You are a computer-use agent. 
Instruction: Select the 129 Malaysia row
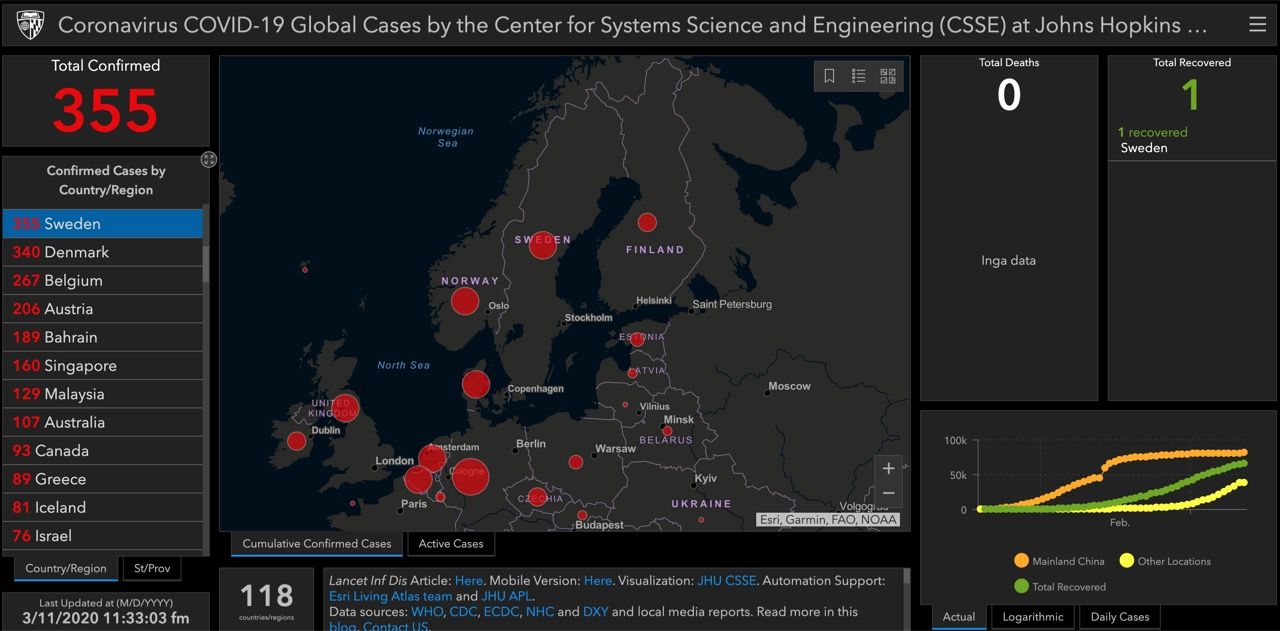(102, 394)
